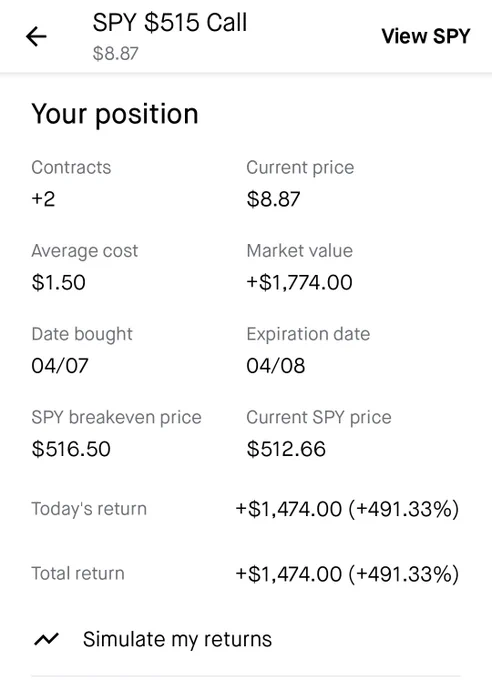Select the SPY breakeven price $516.50
The height and width of the screenshot is (680, 492).
tap(71, 449)
